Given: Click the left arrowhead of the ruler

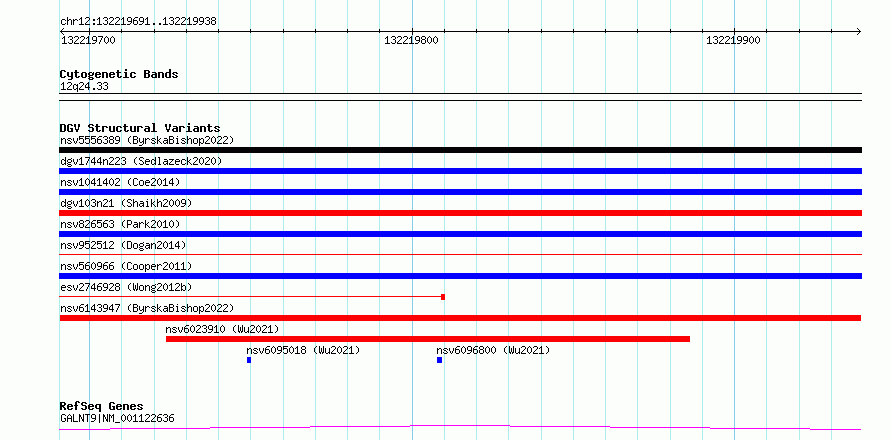Looking at the screenshot, I should (62, 31).
